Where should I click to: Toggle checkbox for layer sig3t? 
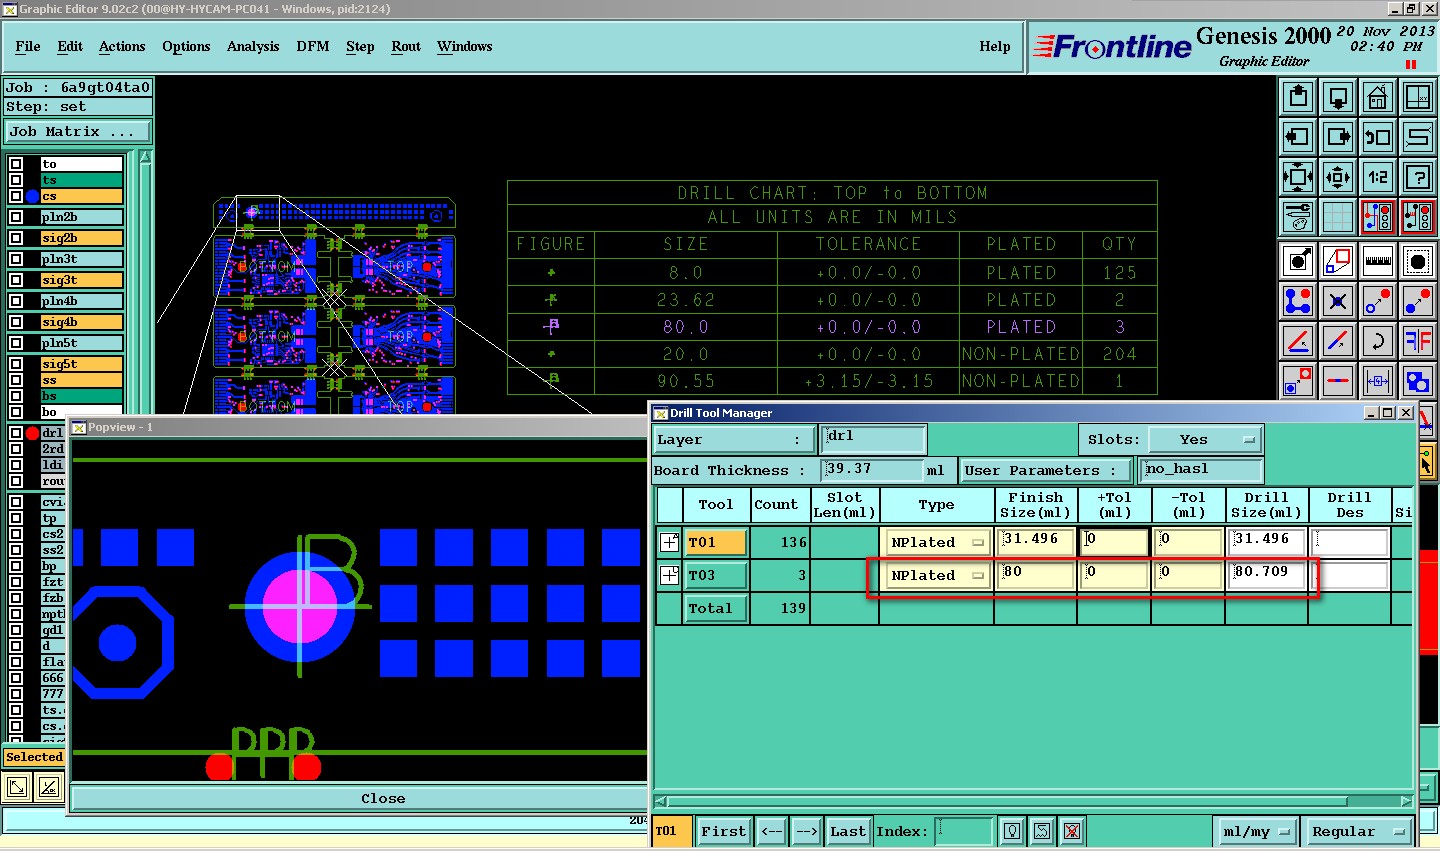pyautogui.click(x=16, y=280)
